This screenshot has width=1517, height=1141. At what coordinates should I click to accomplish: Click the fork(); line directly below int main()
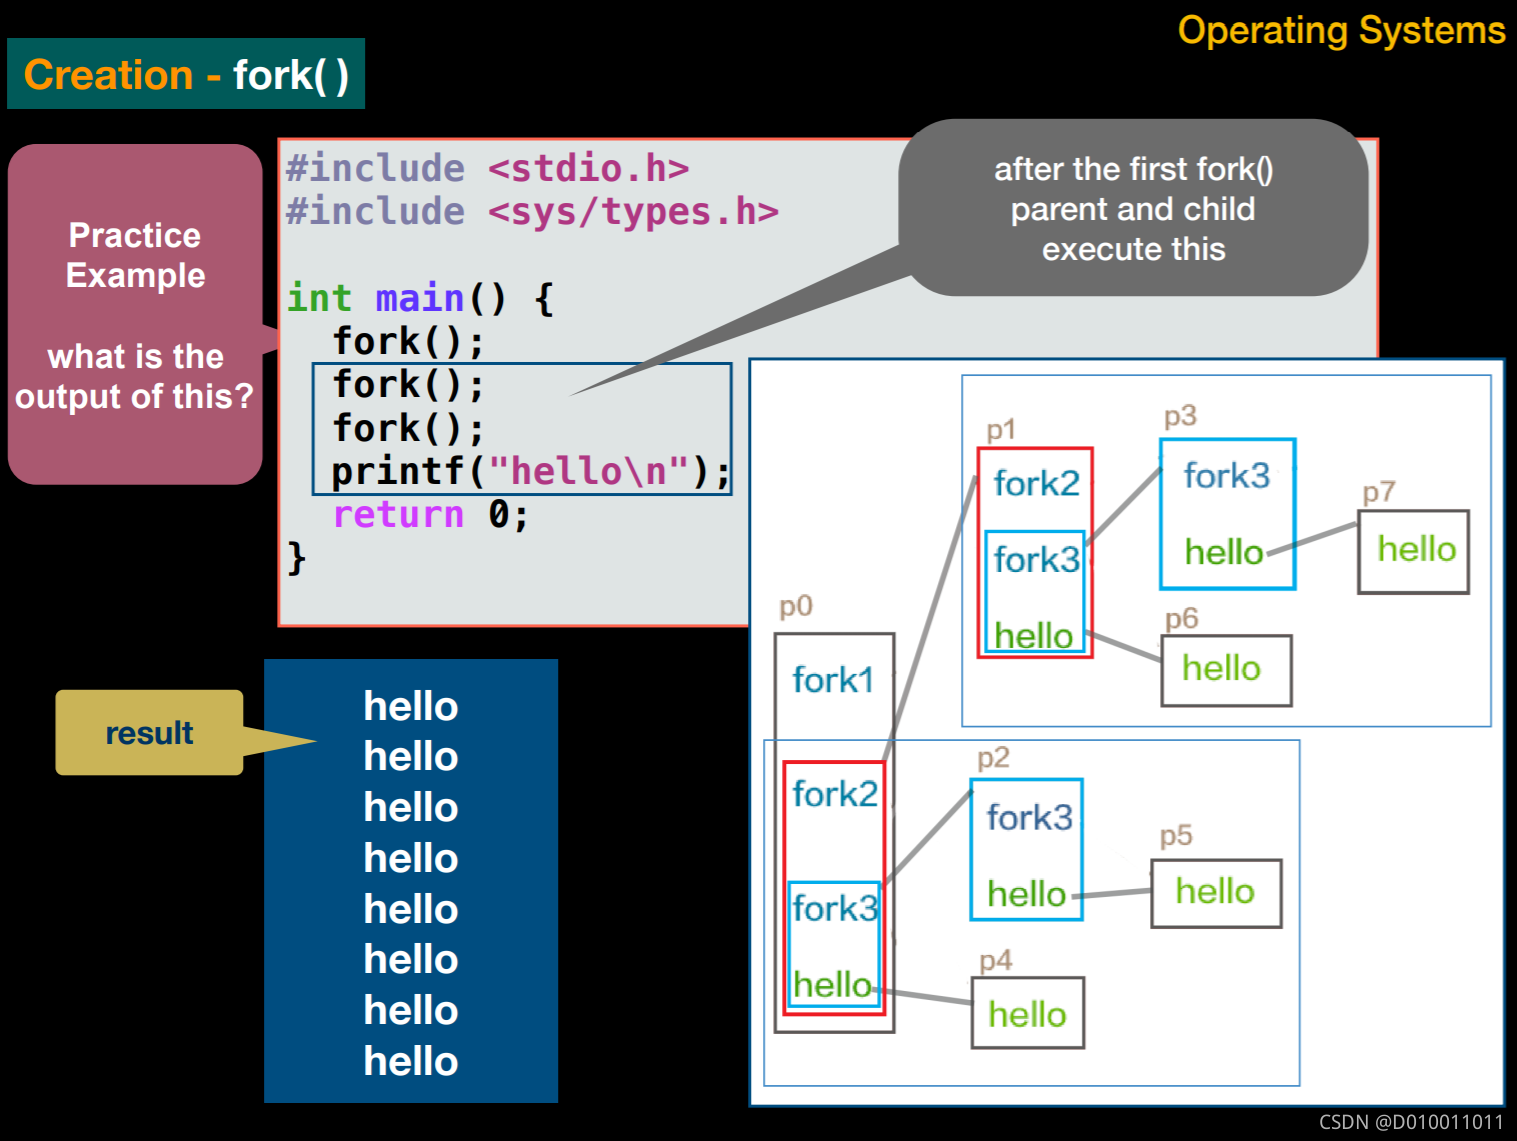click(x=408, y=341)
